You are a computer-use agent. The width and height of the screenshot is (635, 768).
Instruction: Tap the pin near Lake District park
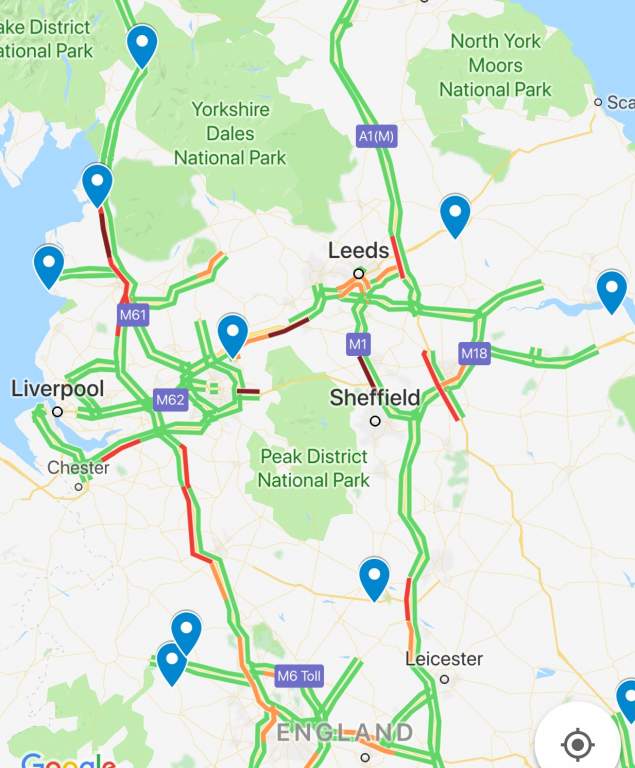pos(142,47)
